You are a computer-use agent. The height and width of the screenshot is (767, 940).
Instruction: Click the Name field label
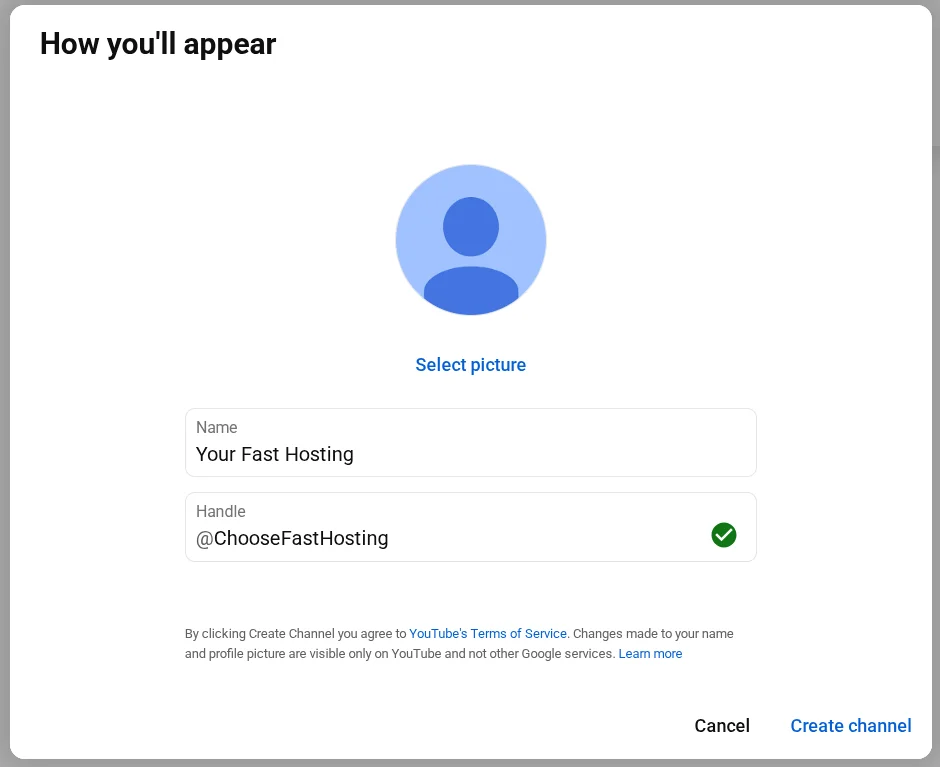[x=217, y=427]
